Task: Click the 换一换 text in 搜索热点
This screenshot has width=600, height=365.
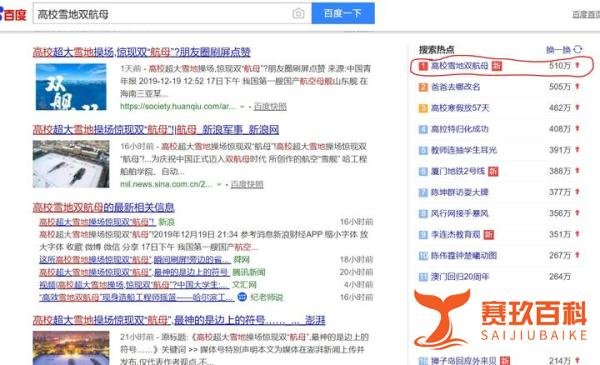Action: coord(558,50)
